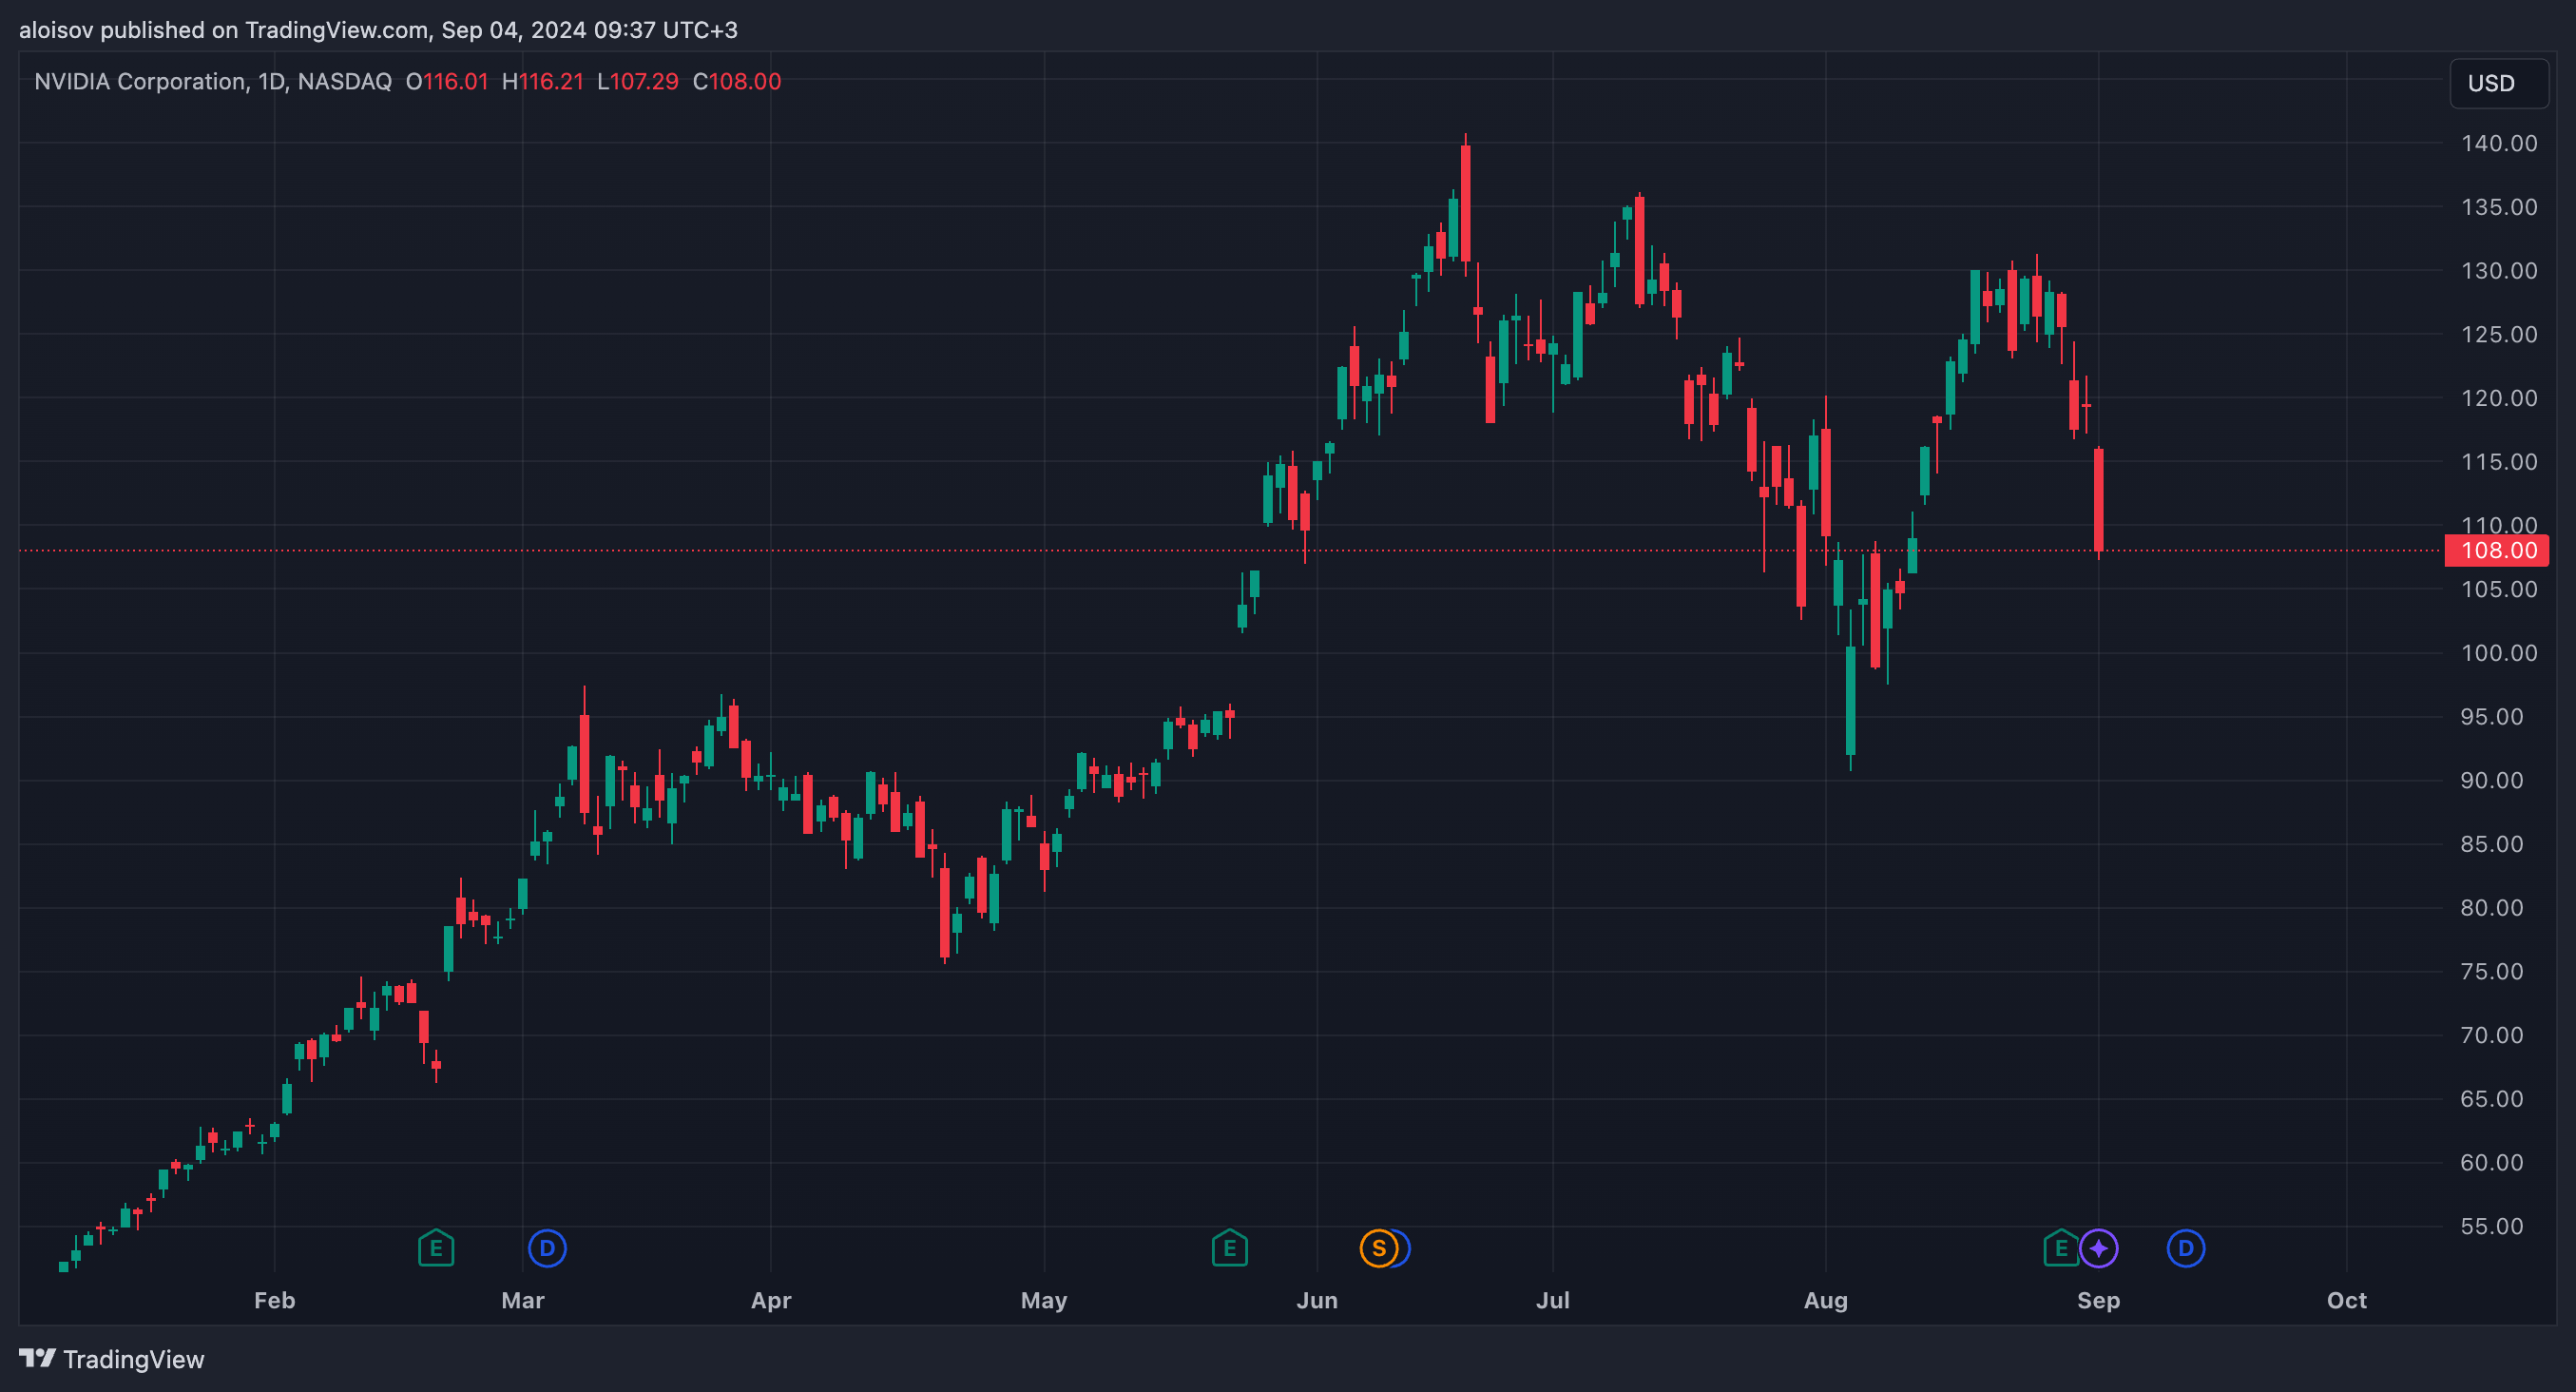
Task: Click the orange split marker in June
Action: click(x=1379, y=1248)
